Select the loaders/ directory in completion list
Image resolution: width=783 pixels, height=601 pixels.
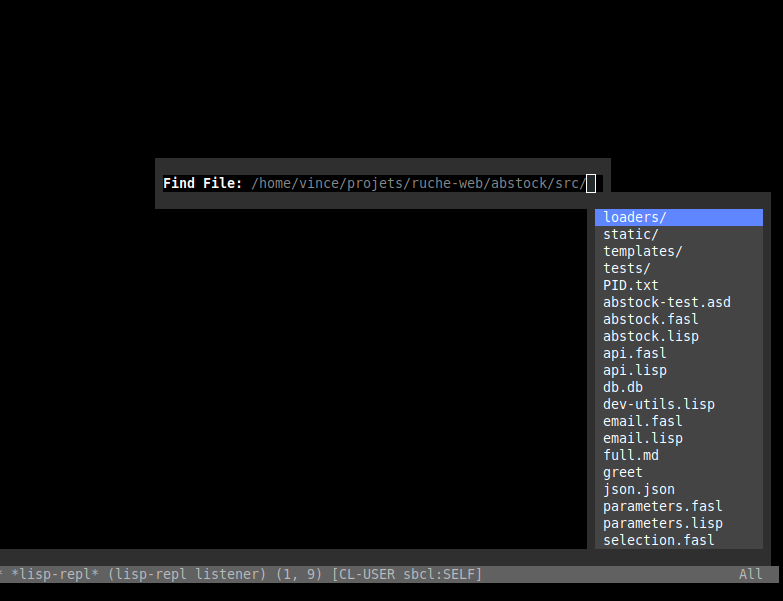pyautogui.click(x=635, y=217)
